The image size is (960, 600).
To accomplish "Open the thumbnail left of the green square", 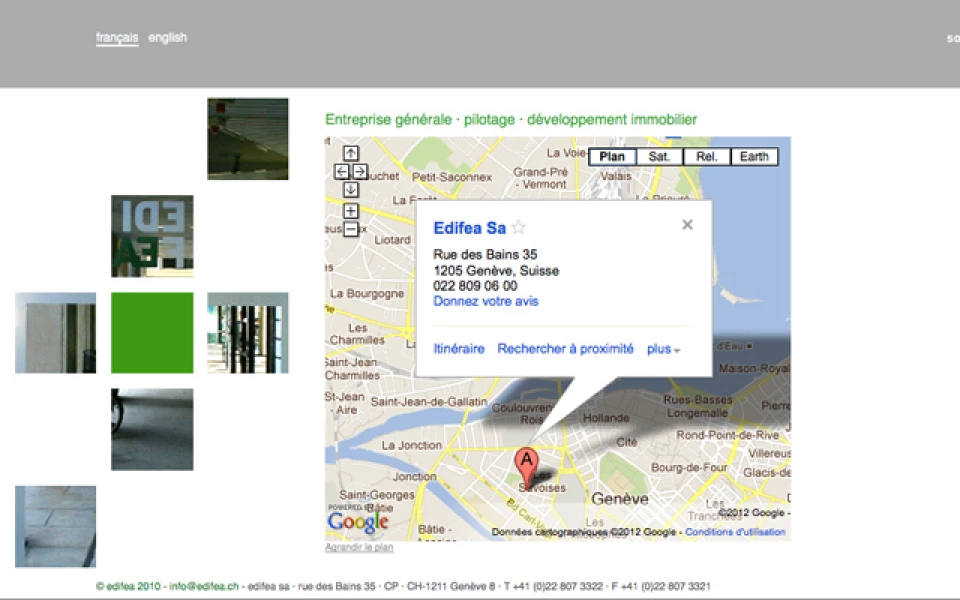I will pos(56,332).
